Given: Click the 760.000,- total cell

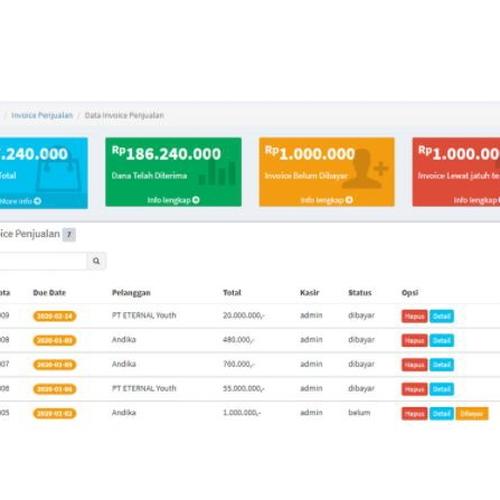Looking at the screenshot, I should click(238, 364).
